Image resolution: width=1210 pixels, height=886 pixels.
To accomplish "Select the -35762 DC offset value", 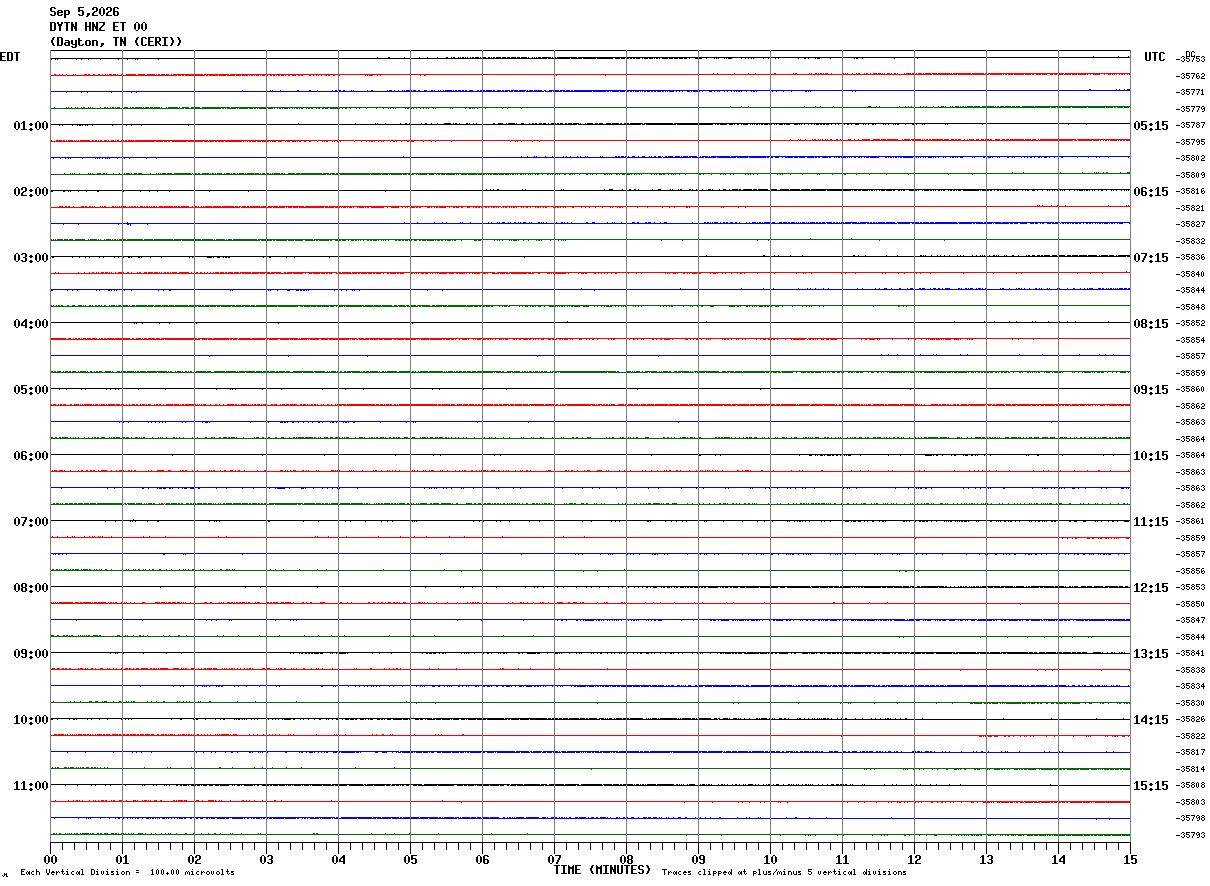I will [1191, 76].
